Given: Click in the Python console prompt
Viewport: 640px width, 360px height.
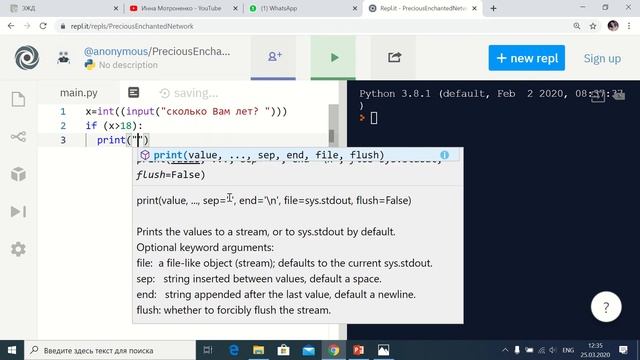Looking at the screenshot, I should point(373,118).
